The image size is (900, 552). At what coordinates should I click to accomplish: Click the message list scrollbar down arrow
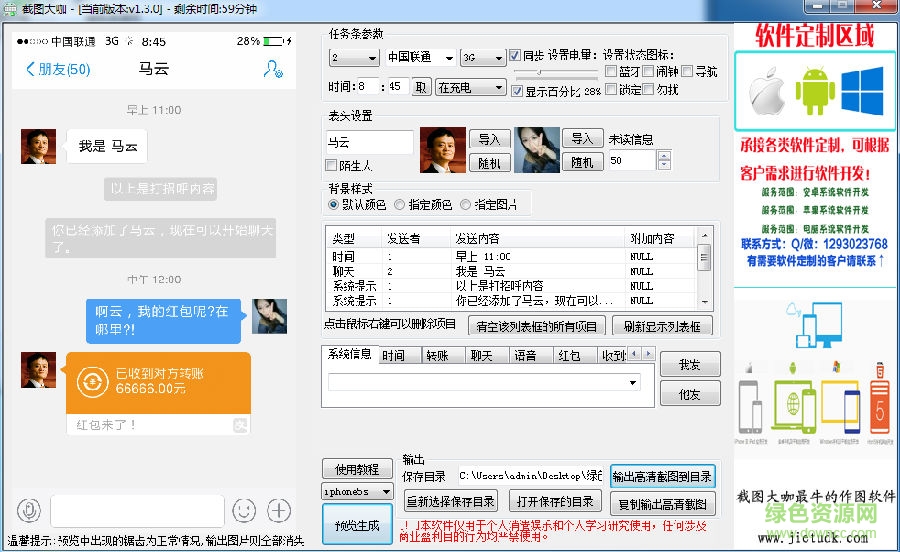[704, 302]
